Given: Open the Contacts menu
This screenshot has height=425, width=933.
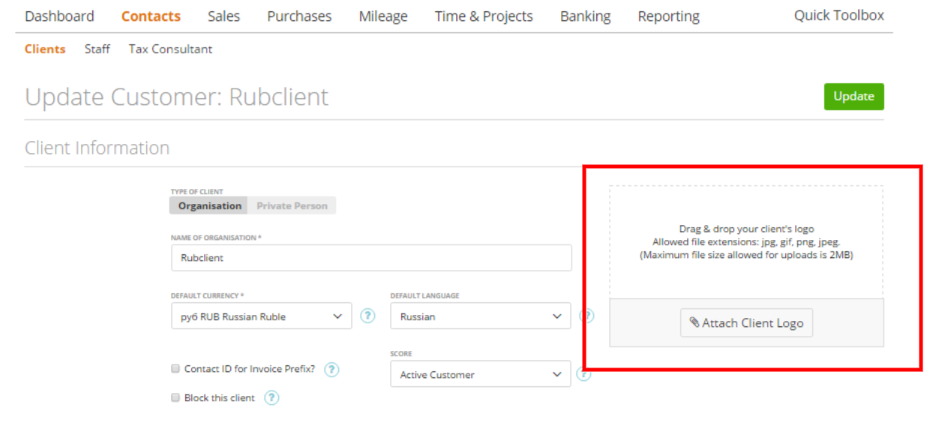Looking at the screenshot, I should tap(151, 16).
